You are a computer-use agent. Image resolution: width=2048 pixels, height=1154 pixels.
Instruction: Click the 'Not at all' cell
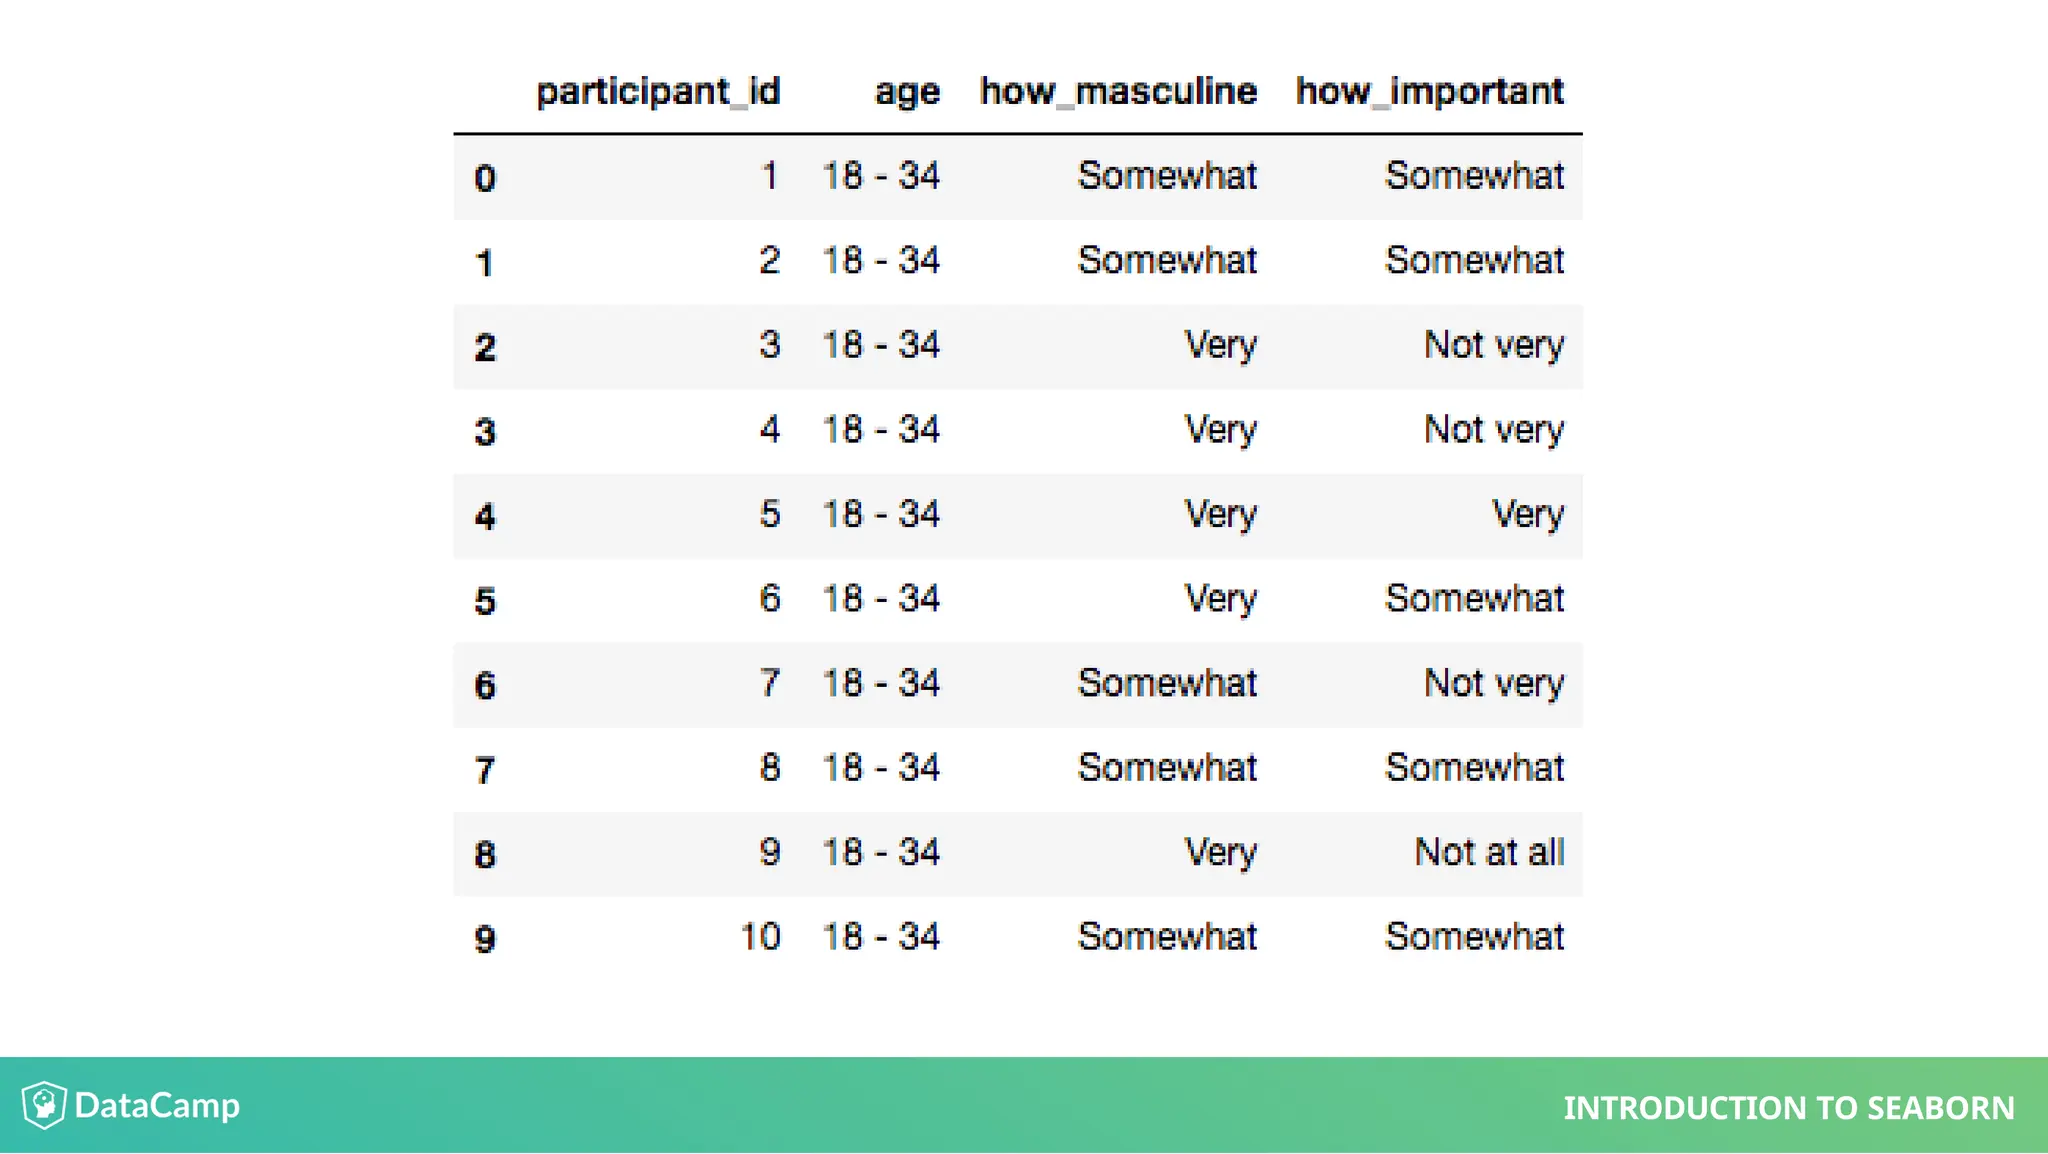click(1489, 852)
